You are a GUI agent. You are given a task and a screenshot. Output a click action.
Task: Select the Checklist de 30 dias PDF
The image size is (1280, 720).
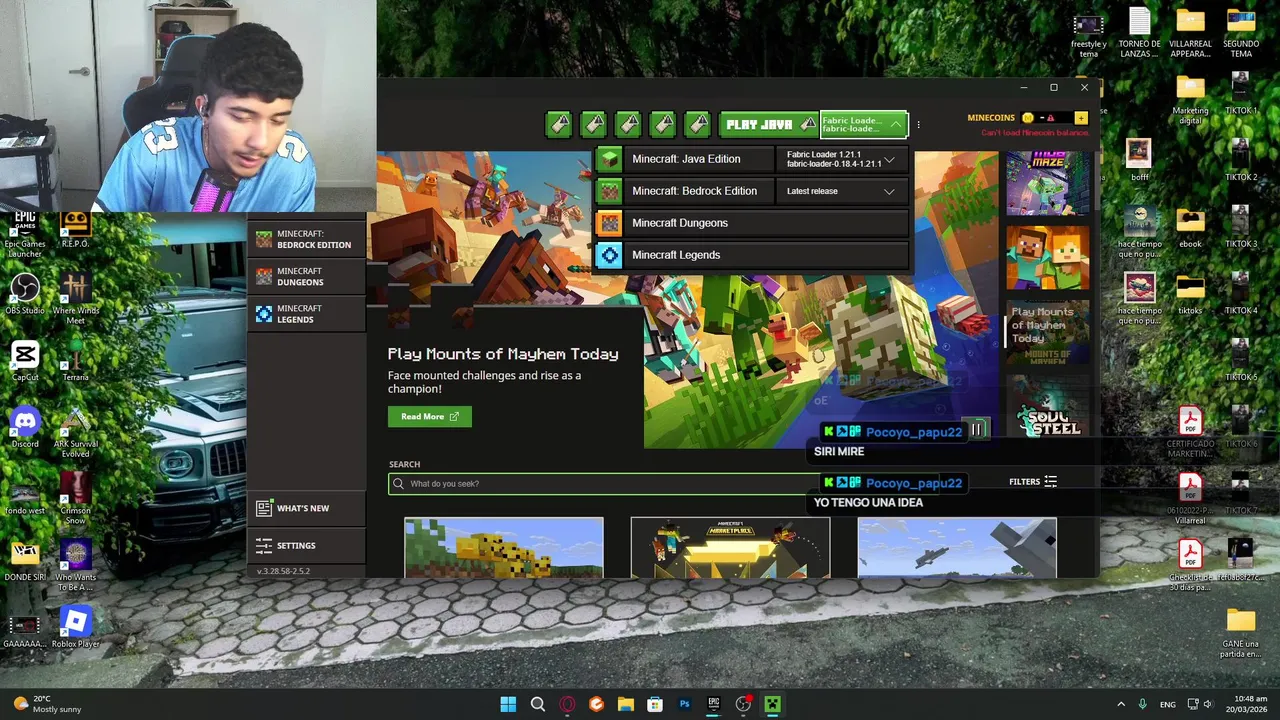tap(1190, 566)
